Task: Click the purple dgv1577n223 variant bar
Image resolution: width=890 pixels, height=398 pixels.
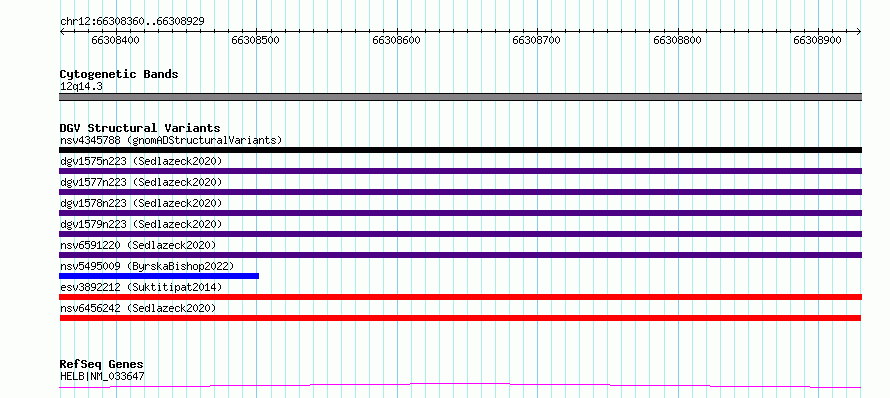Action: (460, 192)
